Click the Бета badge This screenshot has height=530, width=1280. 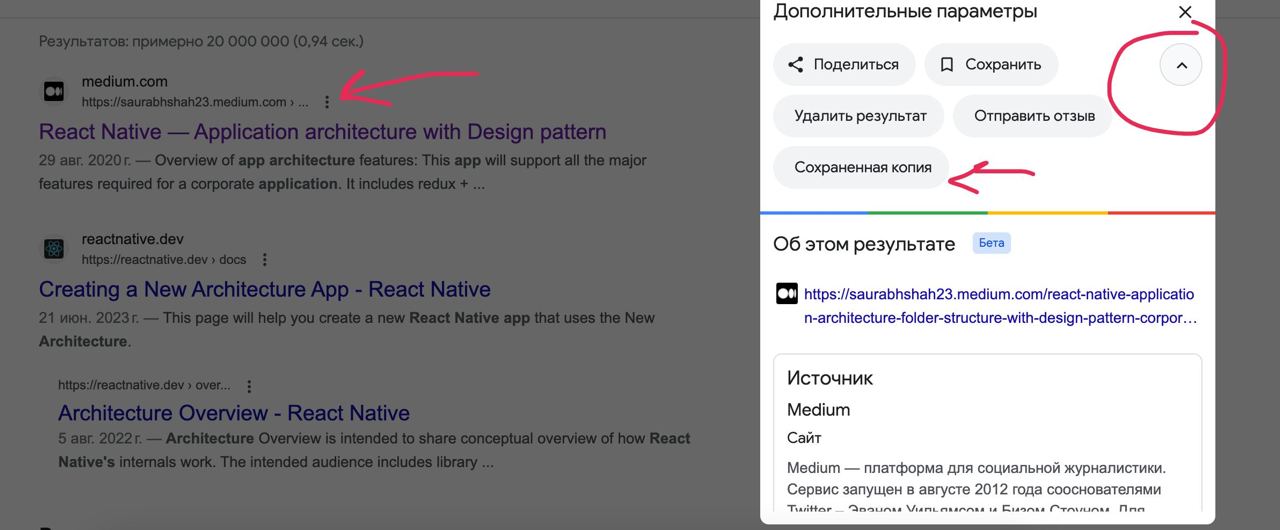click(991, 243)
